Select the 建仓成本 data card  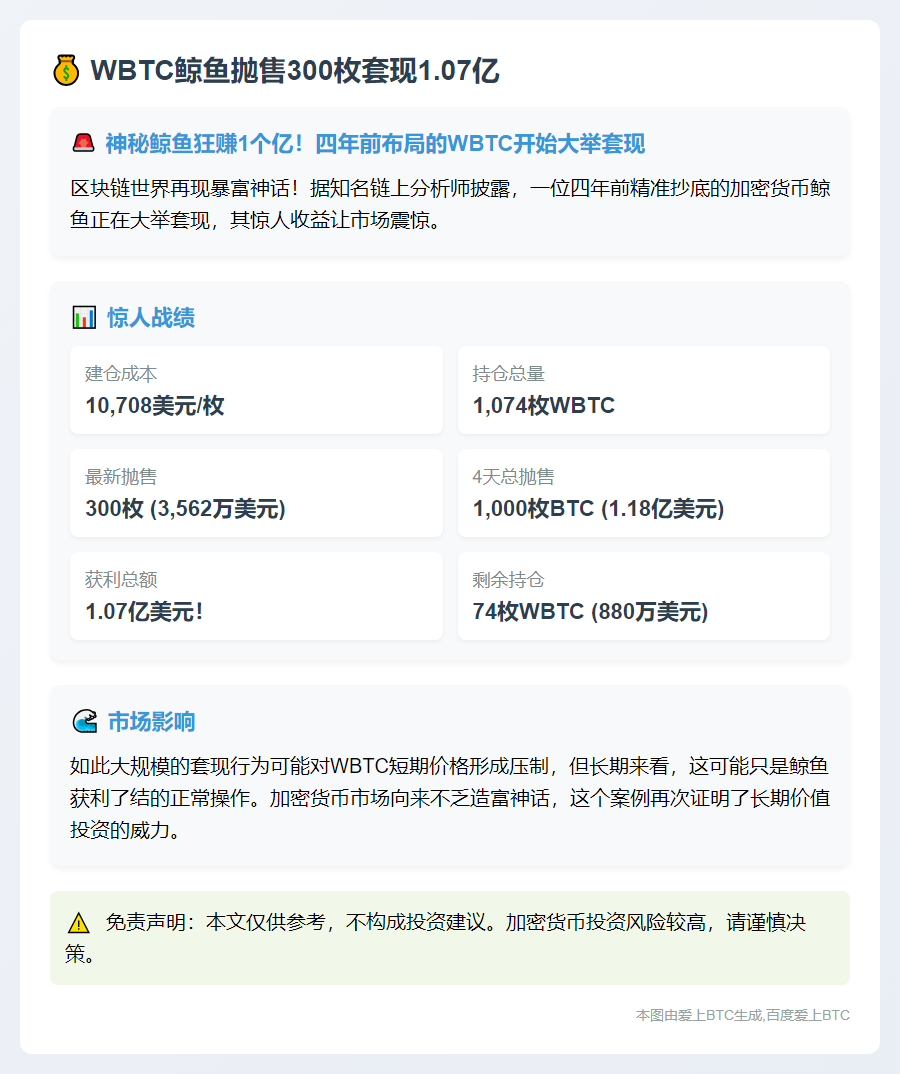[x=256, y=390]
